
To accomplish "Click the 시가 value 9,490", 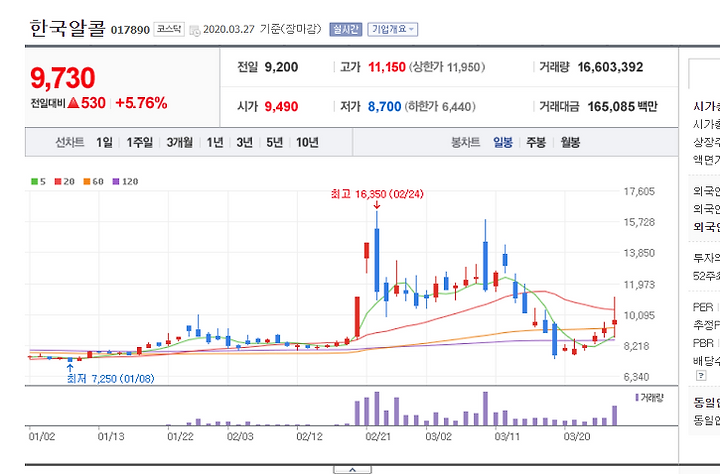I will (281, 107).
